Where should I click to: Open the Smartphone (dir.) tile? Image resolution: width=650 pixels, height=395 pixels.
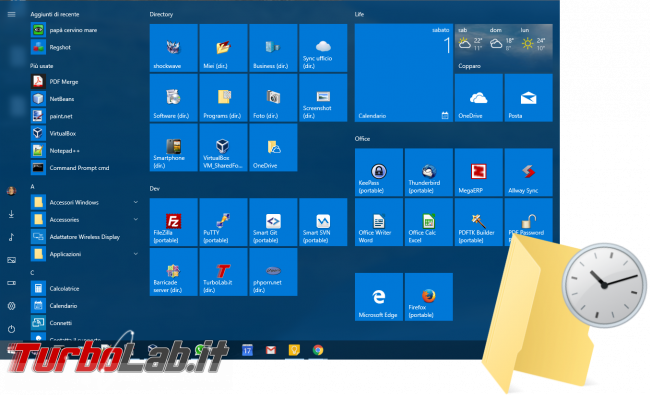(x=173, y=148)
